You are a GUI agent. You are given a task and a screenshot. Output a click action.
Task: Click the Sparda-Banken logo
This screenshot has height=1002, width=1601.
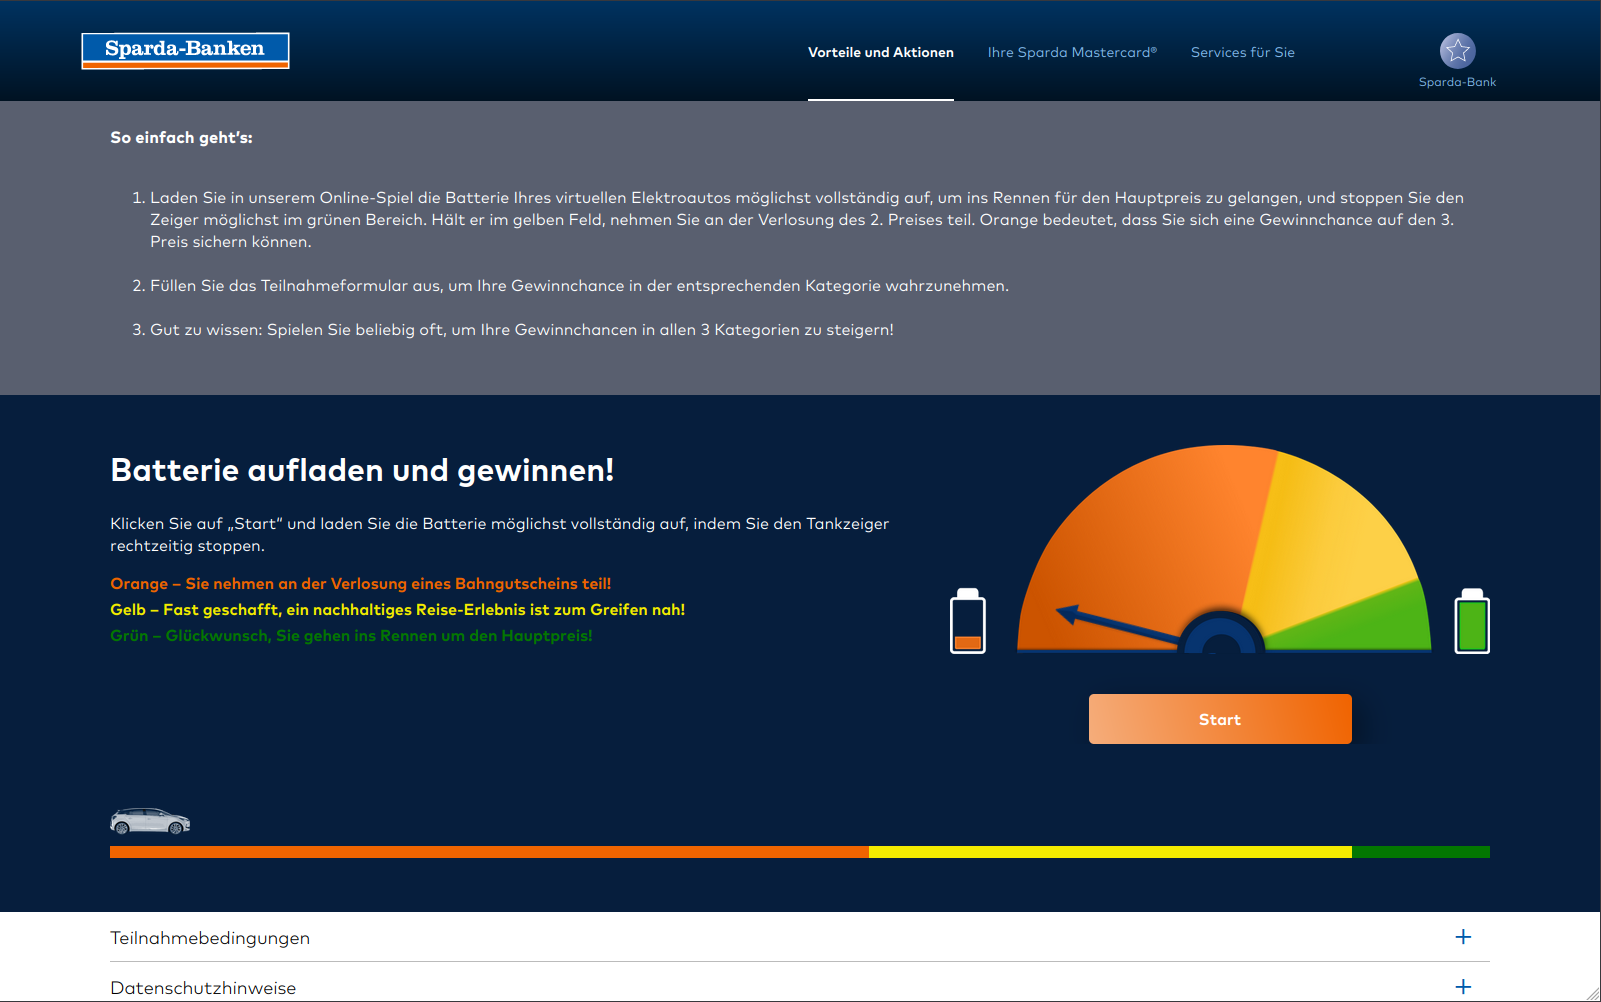click(x=185, y=51)
